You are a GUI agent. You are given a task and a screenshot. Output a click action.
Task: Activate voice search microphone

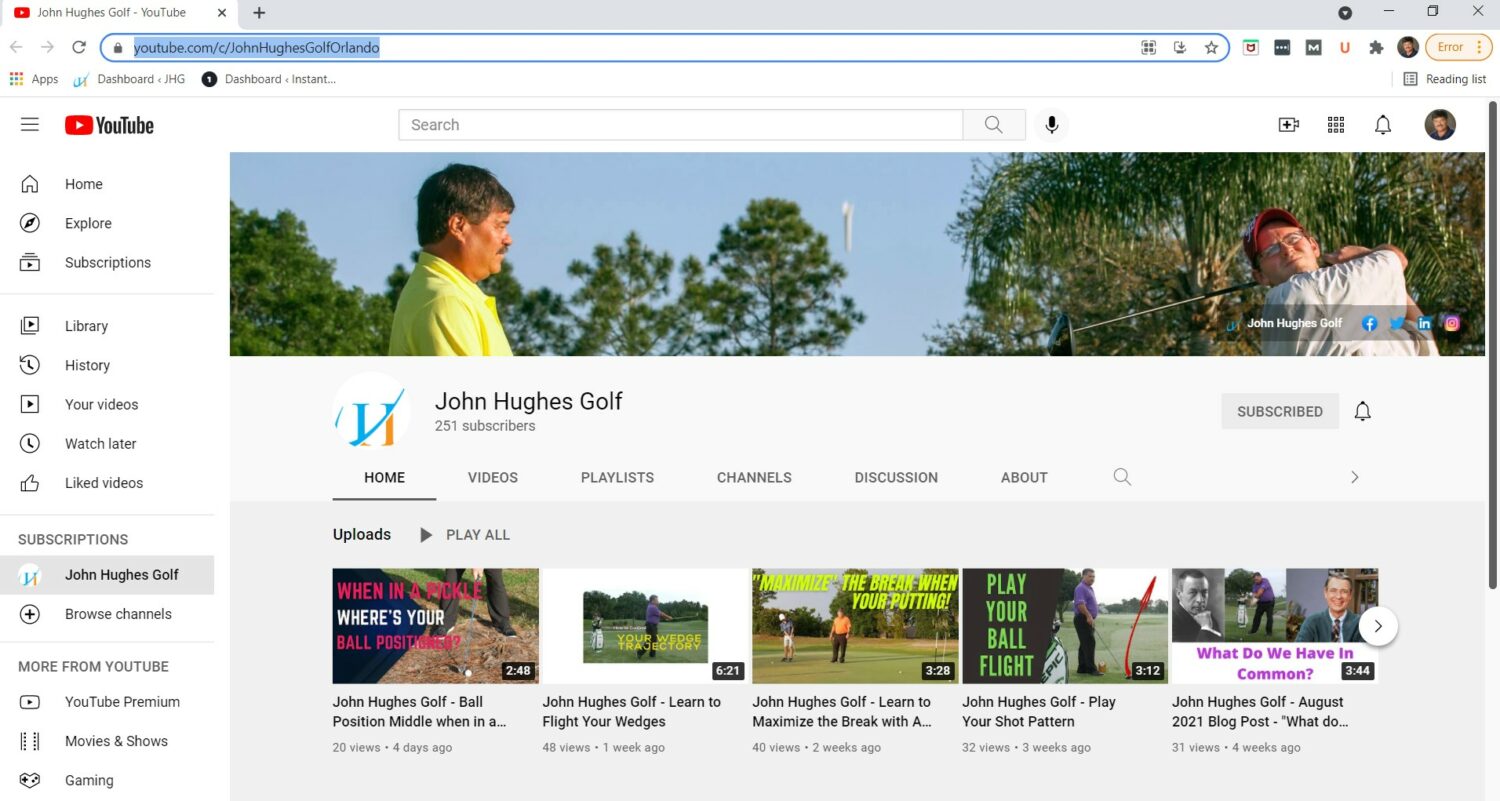tap(1051, 125)
